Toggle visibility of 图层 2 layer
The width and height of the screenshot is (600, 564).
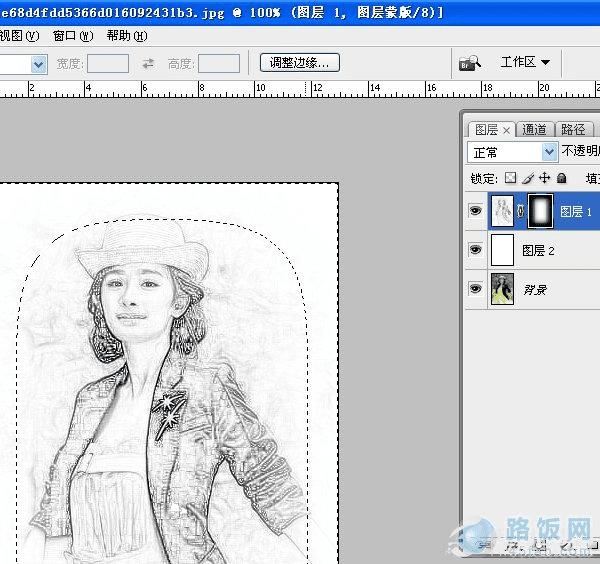[475, 250]
